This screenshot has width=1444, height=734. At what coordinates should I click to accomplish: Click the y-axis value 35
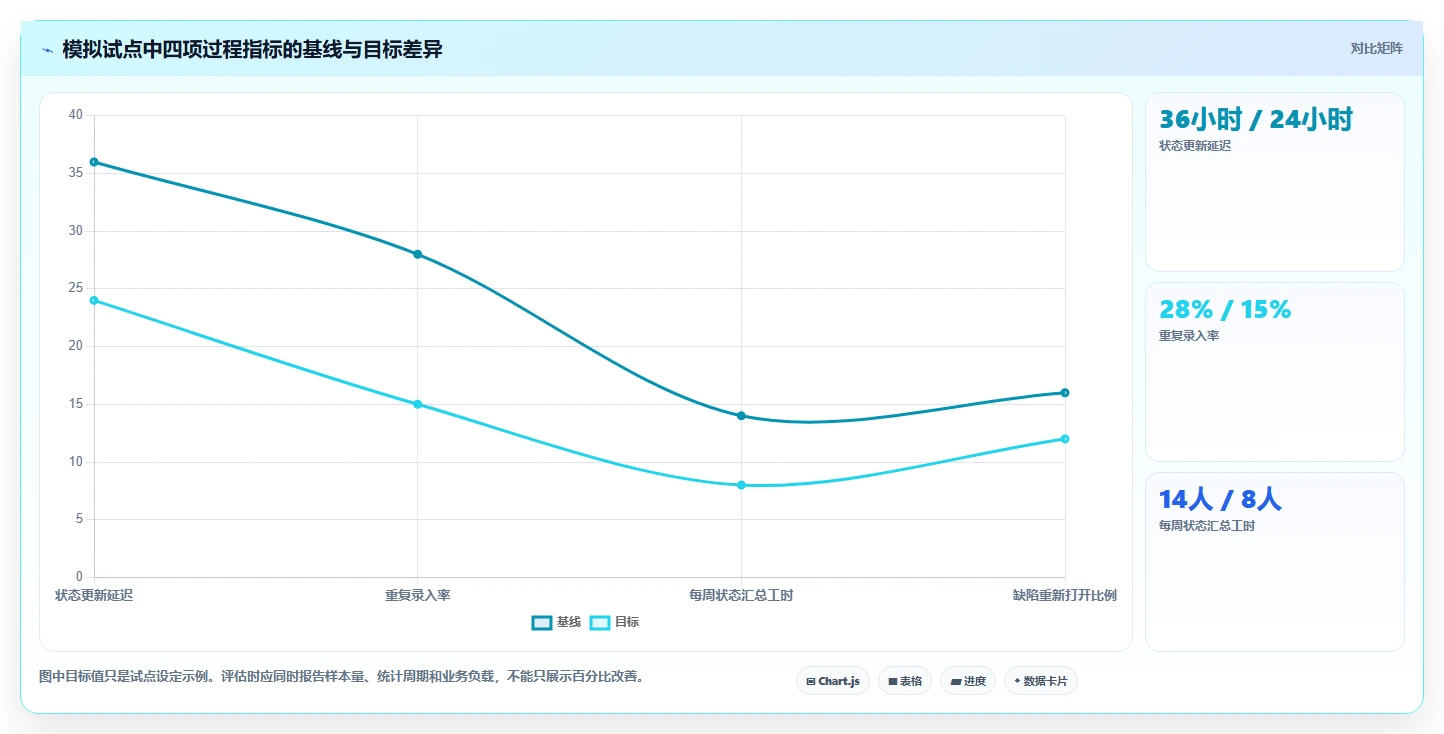[x=76, y=173]
